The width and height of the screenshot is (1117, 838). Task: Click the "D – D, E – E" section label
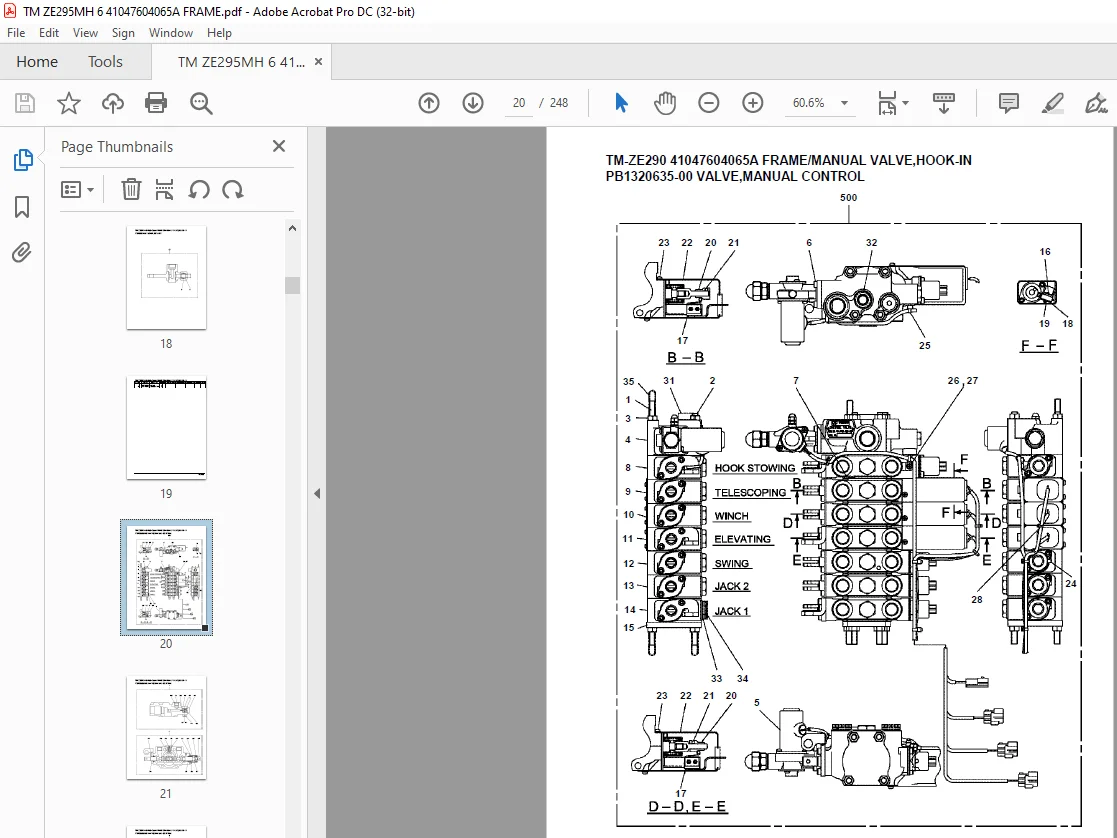(x=687, y=807)
